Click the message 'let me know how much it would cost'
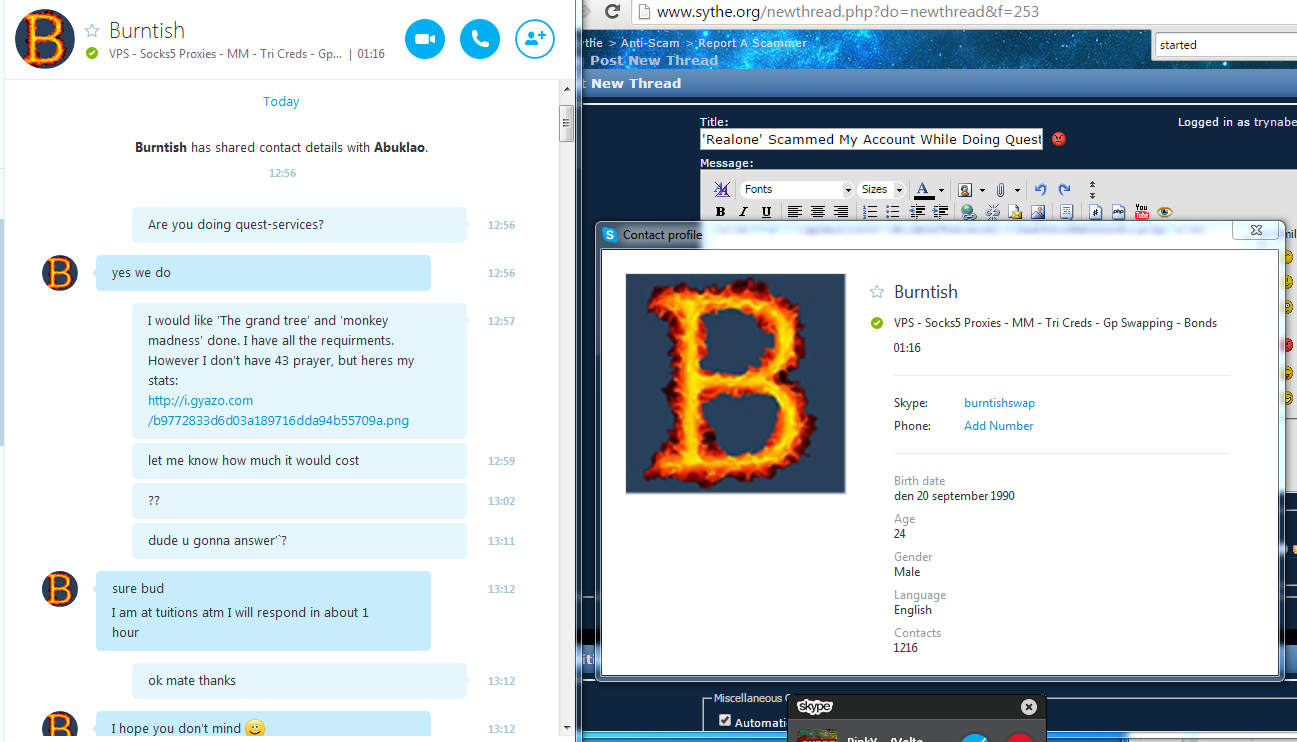The height and width of the screenshot is (742, 1297). pos(299,461)
